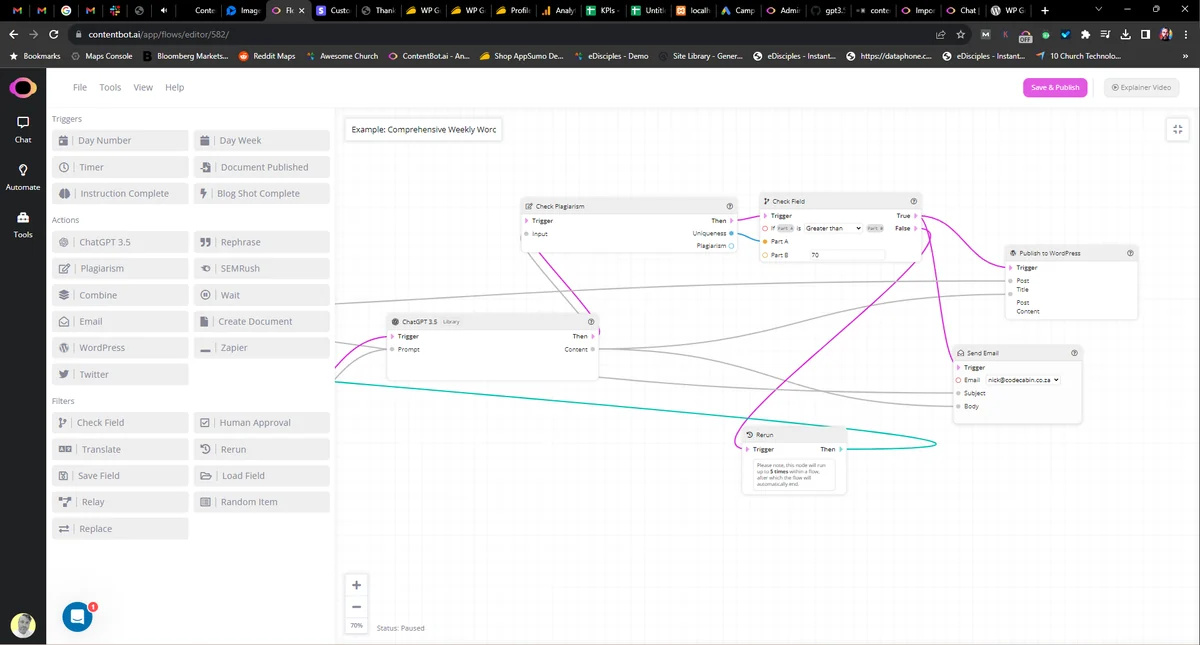This screenshot has width=1200, height=645.
Task: Click the Library tag on ChatGPT node
Action: pos(451,322)
